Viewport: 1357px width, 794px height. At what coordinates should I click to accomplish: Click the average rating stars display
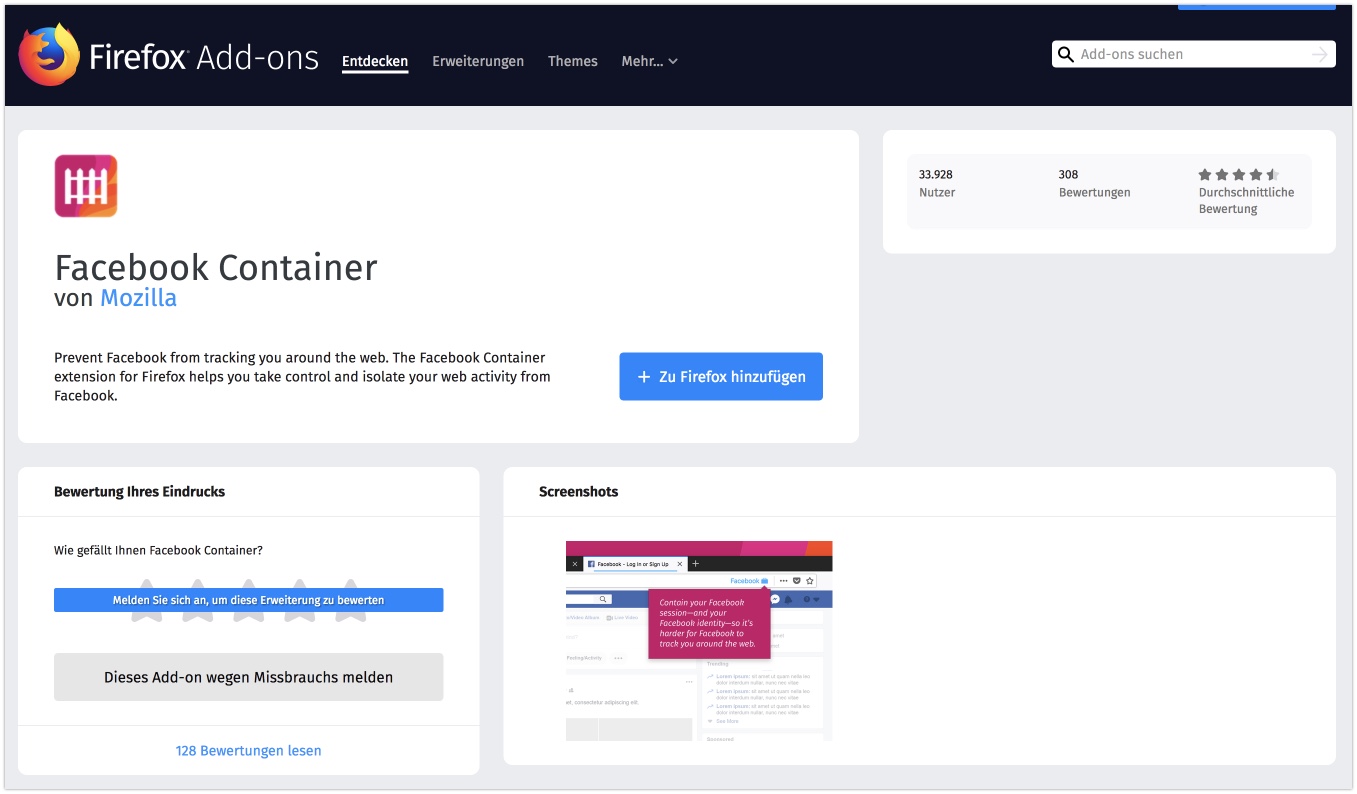1238,174
